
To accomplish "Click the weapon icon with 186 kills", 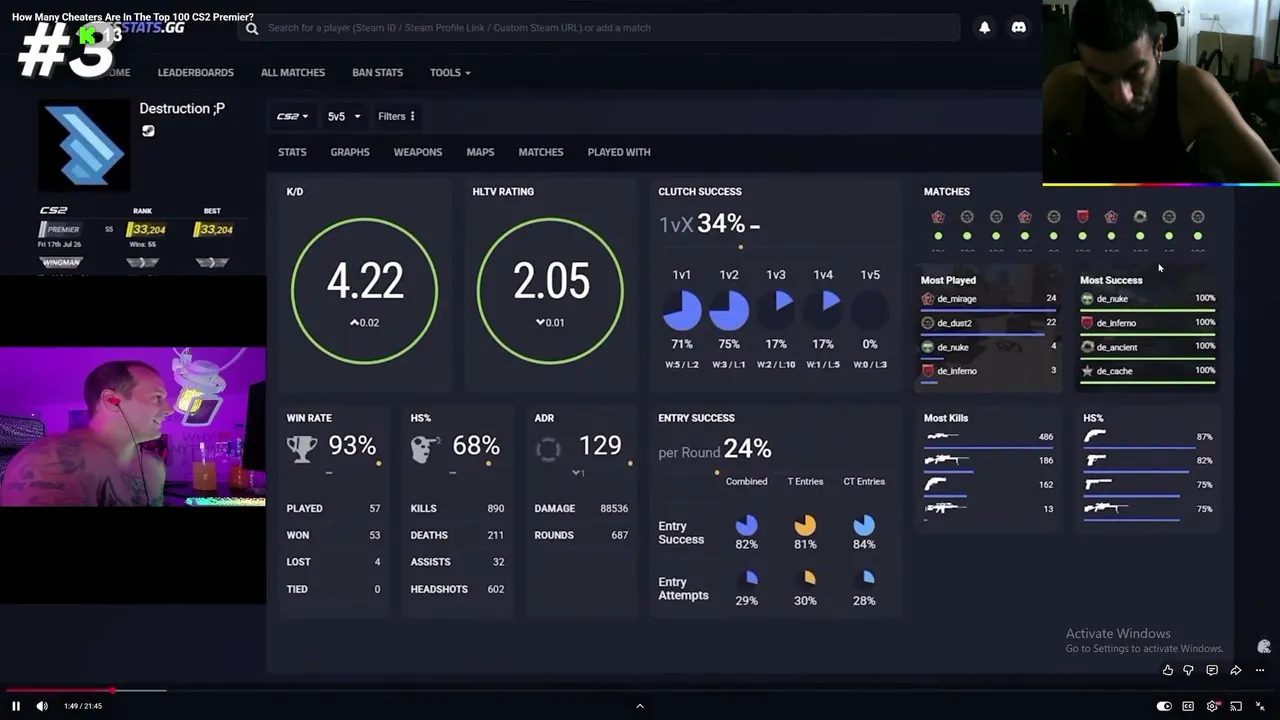I will click(947, 461).
